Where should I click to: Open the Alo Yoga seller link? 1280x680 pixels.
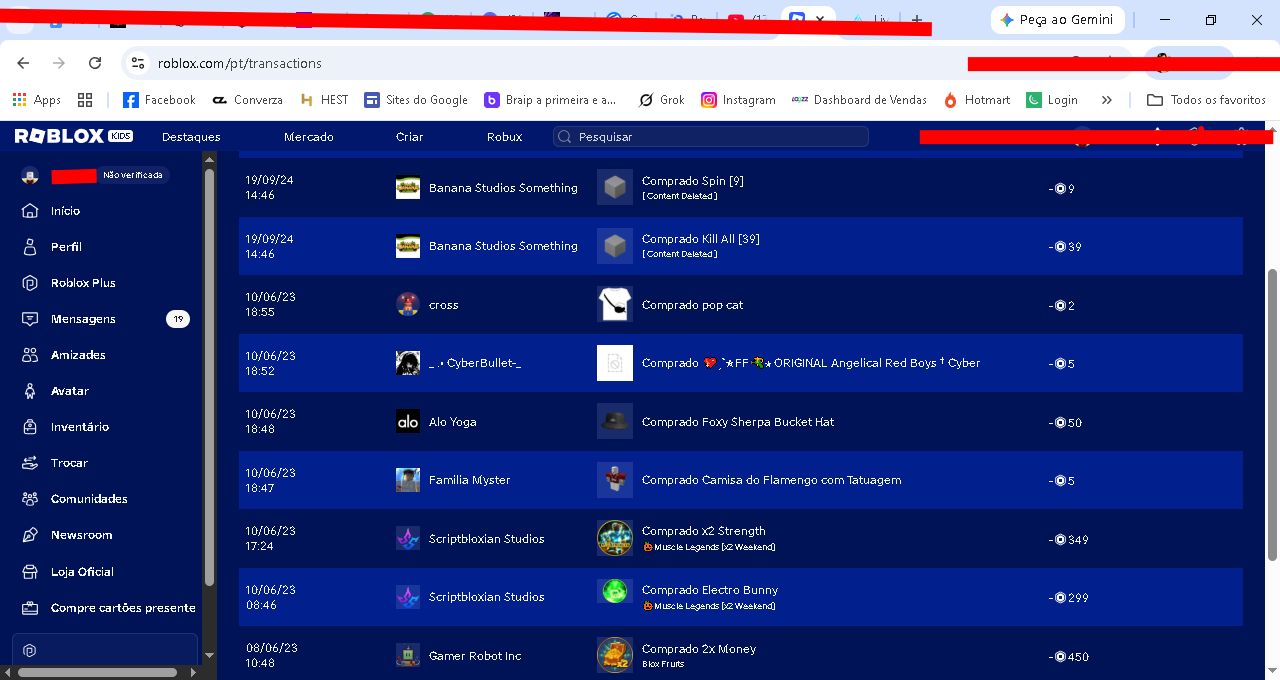(452, 422)
